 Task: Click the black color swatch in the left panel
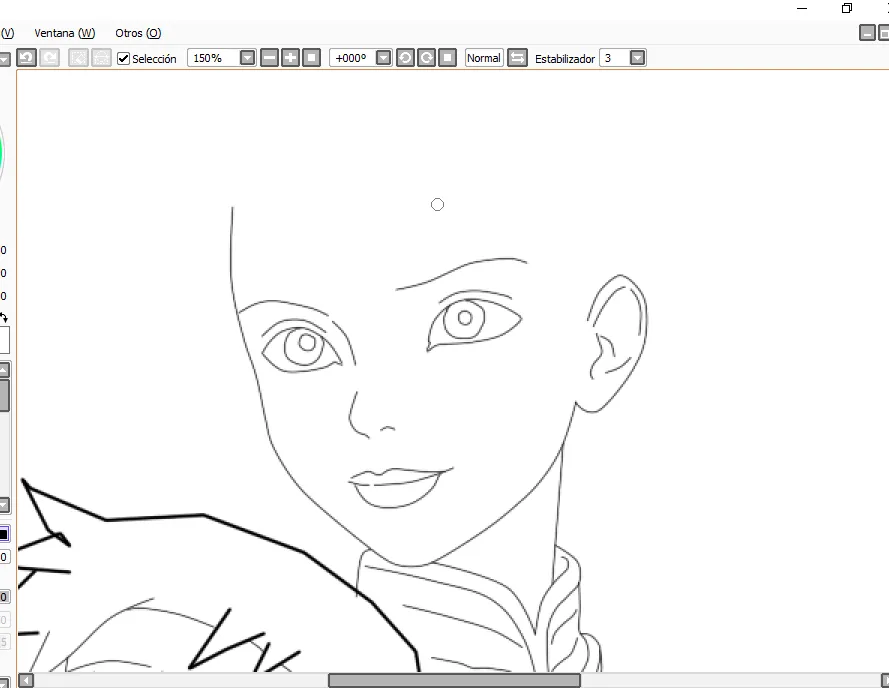(x=3, y=534)
